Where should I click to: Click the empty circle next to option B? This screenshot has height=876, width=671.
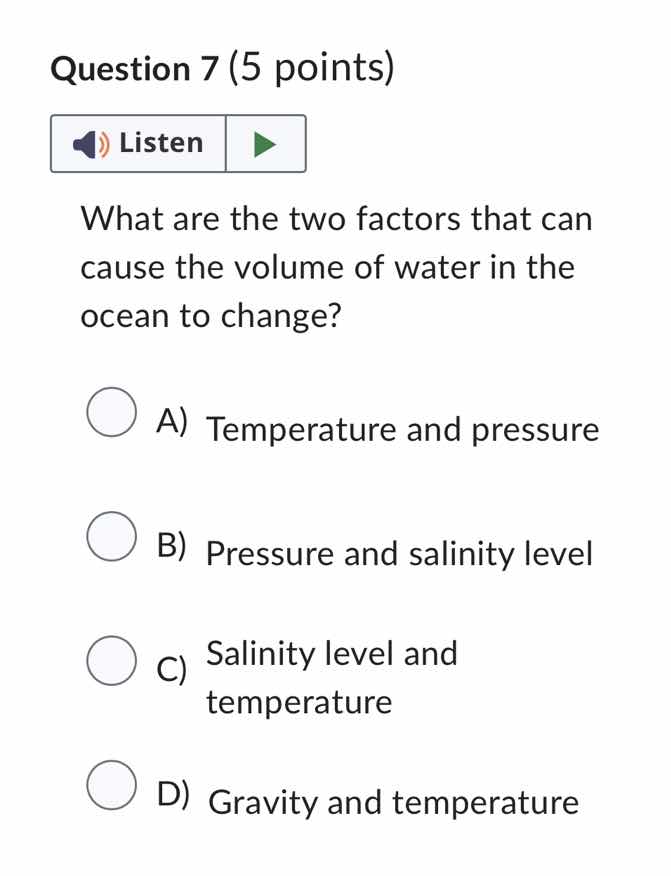pyautogui.click(x=111, y=536)
